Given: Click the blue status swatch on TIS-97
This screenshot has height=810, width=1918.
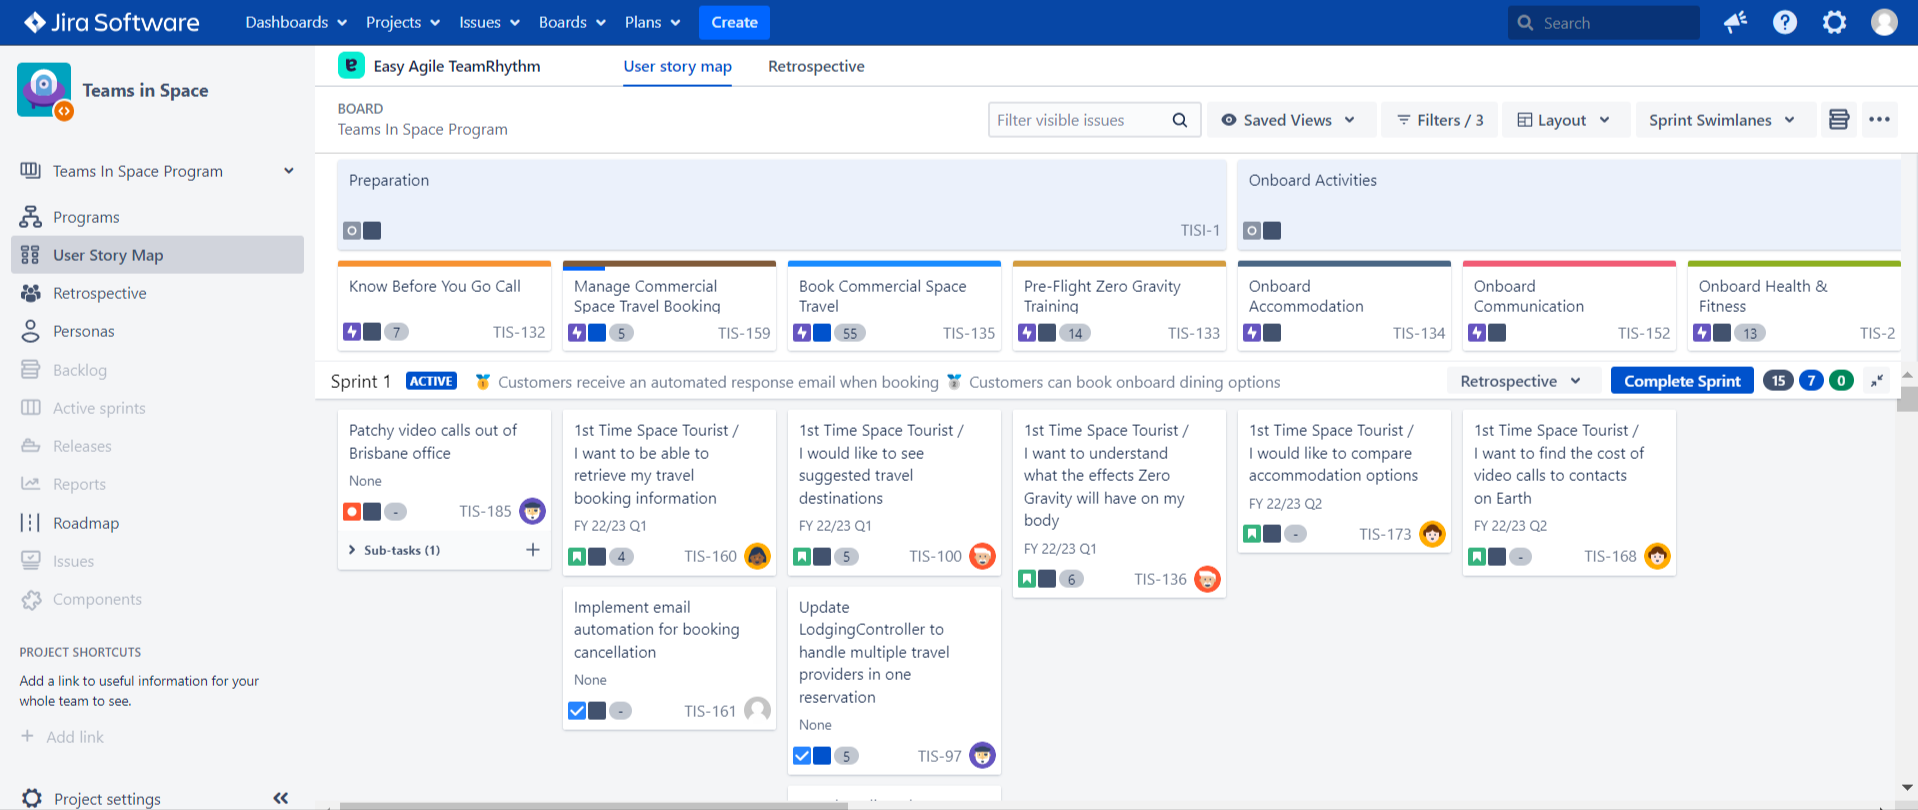Looking at the screenshot, I should click(x=822, y=756).
